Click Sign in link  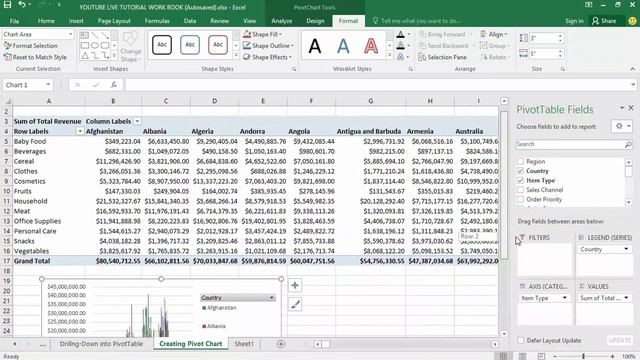[x=574, y=21]
